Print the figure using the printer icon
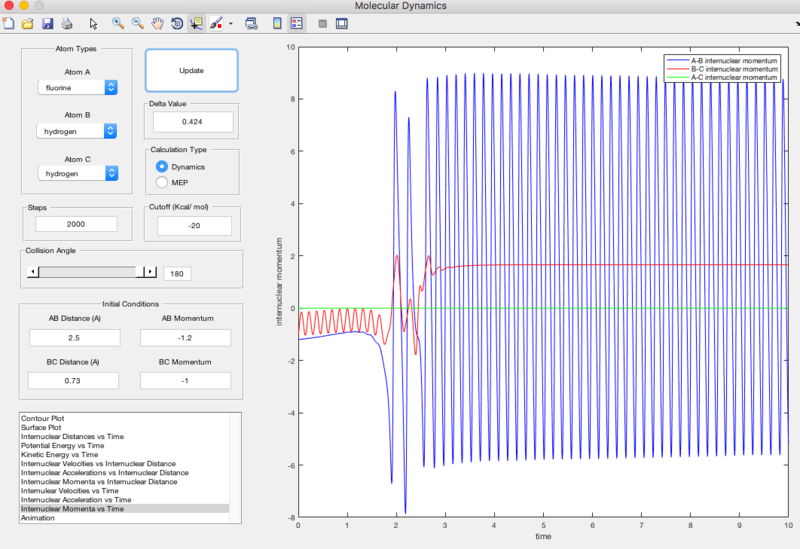800x549 pixels. tap(65, 23)
